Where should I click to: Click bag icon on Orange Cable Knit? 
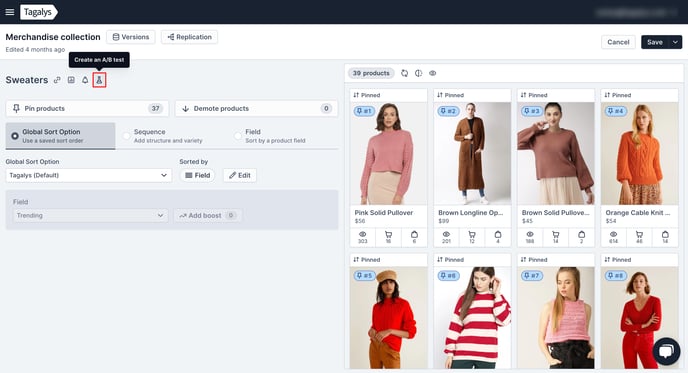click(665, 234)
